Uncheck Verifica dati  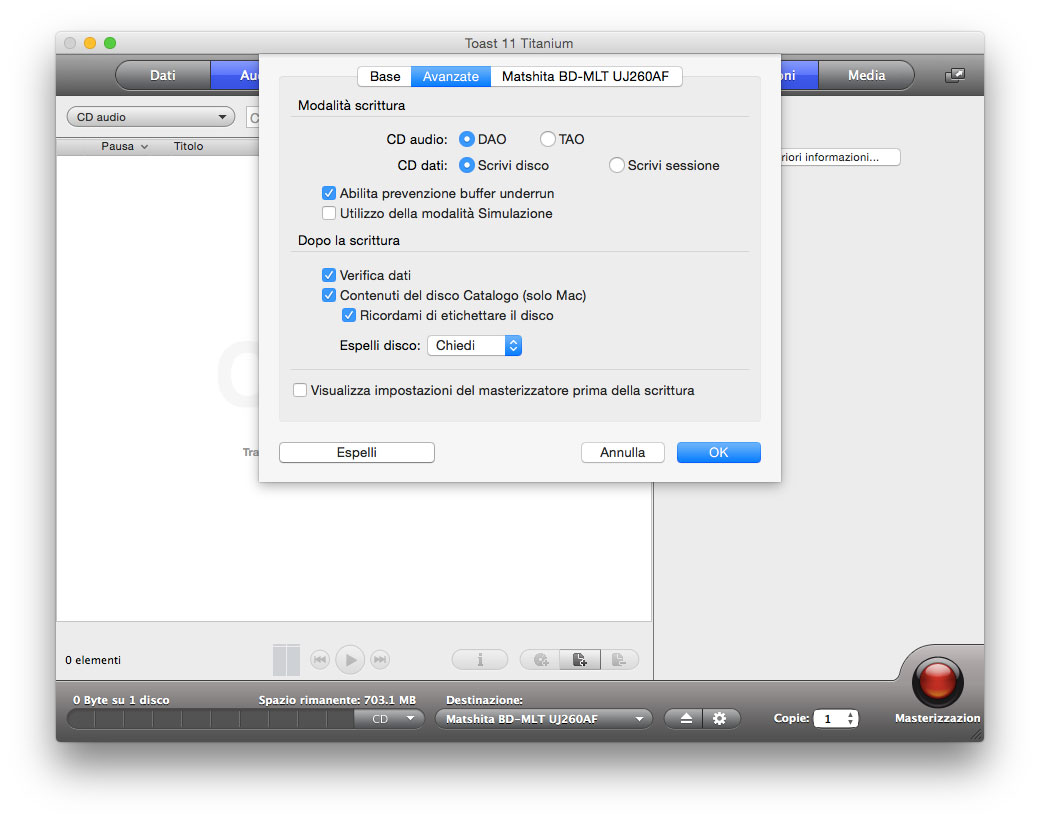[x=328, y=275]
